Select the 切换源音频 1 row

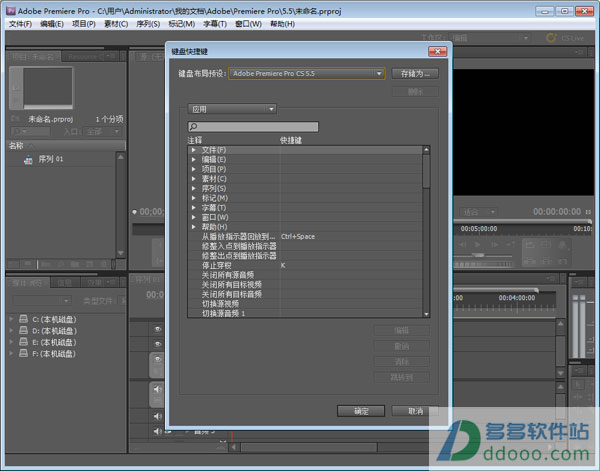[x=305, y=313]
